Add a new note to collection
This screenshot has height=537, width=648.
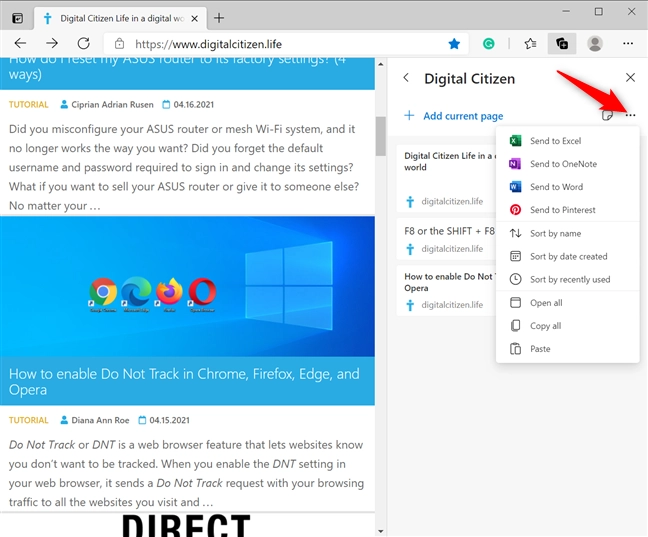[607, 115]
